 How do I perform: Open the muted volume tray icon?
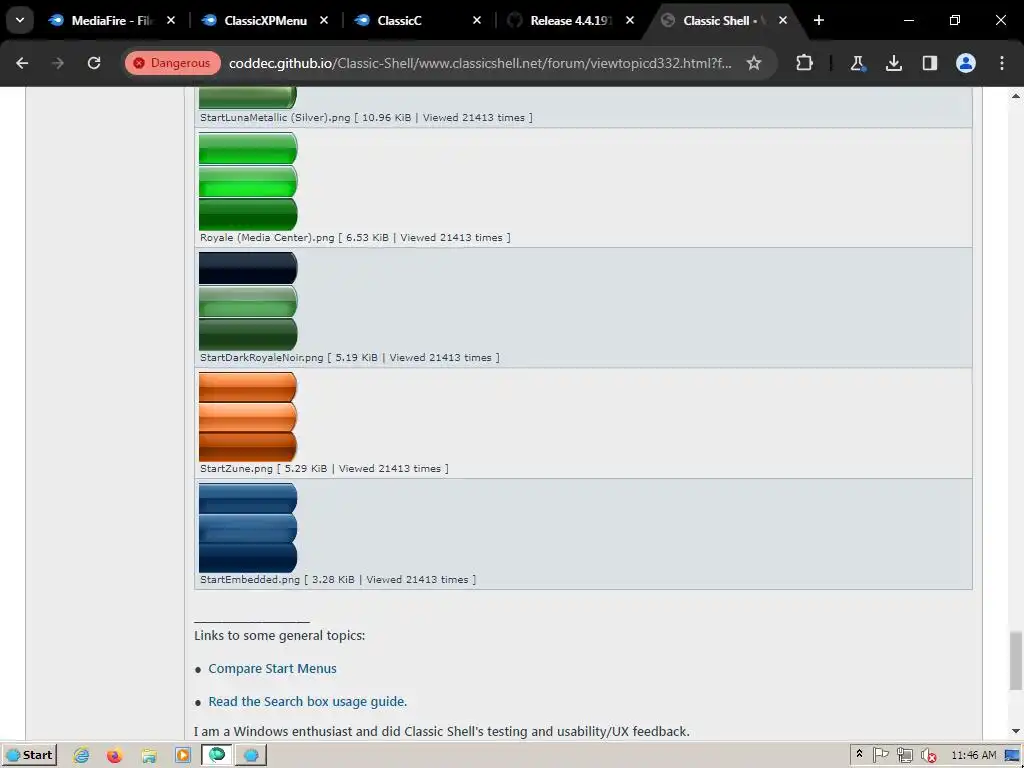[x=928, y=756]
